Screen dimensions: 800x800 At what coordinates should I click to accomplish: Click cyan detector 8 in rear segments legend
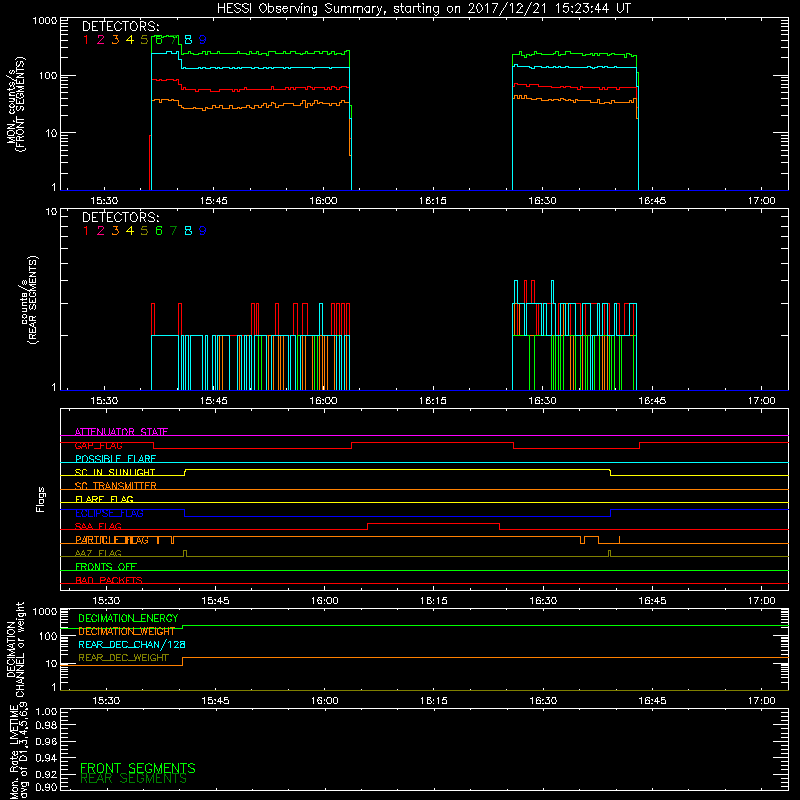188,231
